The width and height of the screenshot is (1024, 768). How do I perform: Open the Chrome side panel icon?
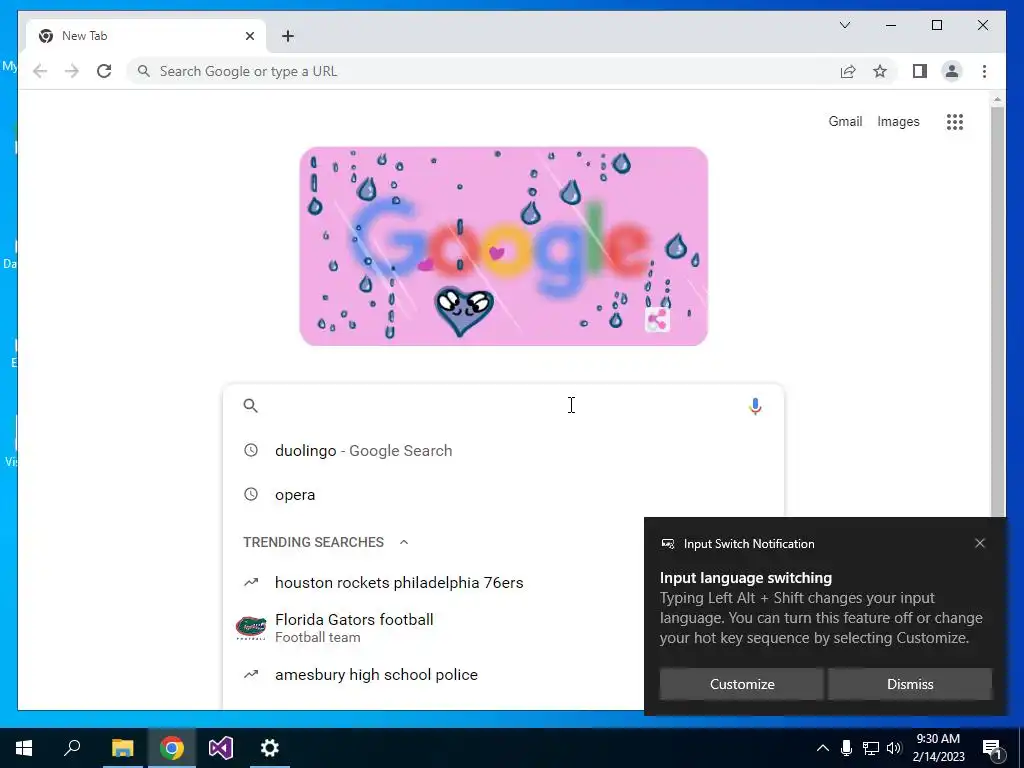(920, 71)
